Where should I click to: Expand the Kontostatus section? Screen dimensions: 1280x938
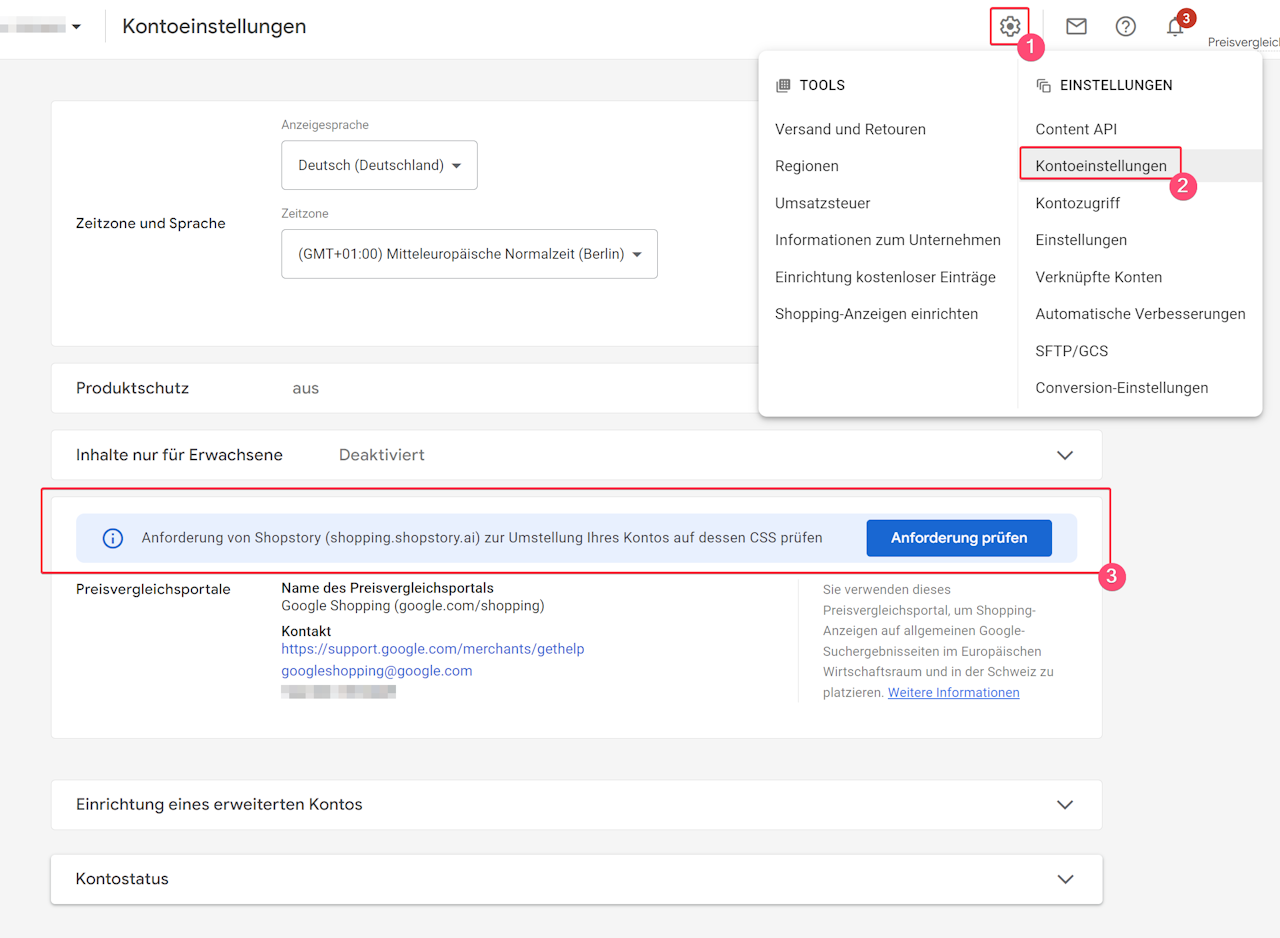click(1065, 879)
